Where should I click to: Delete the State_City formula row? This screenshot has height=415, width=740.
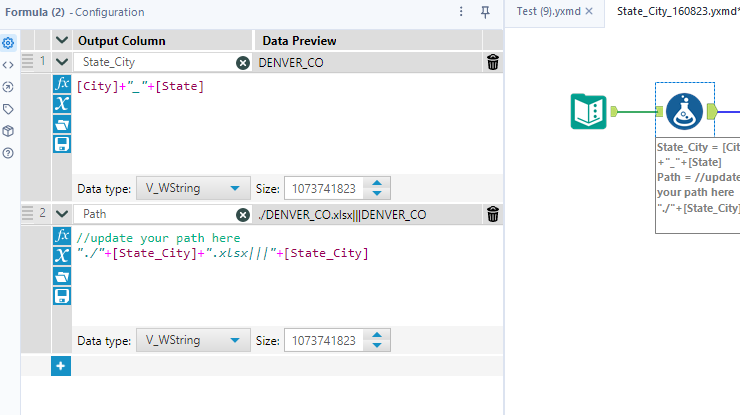493,62
